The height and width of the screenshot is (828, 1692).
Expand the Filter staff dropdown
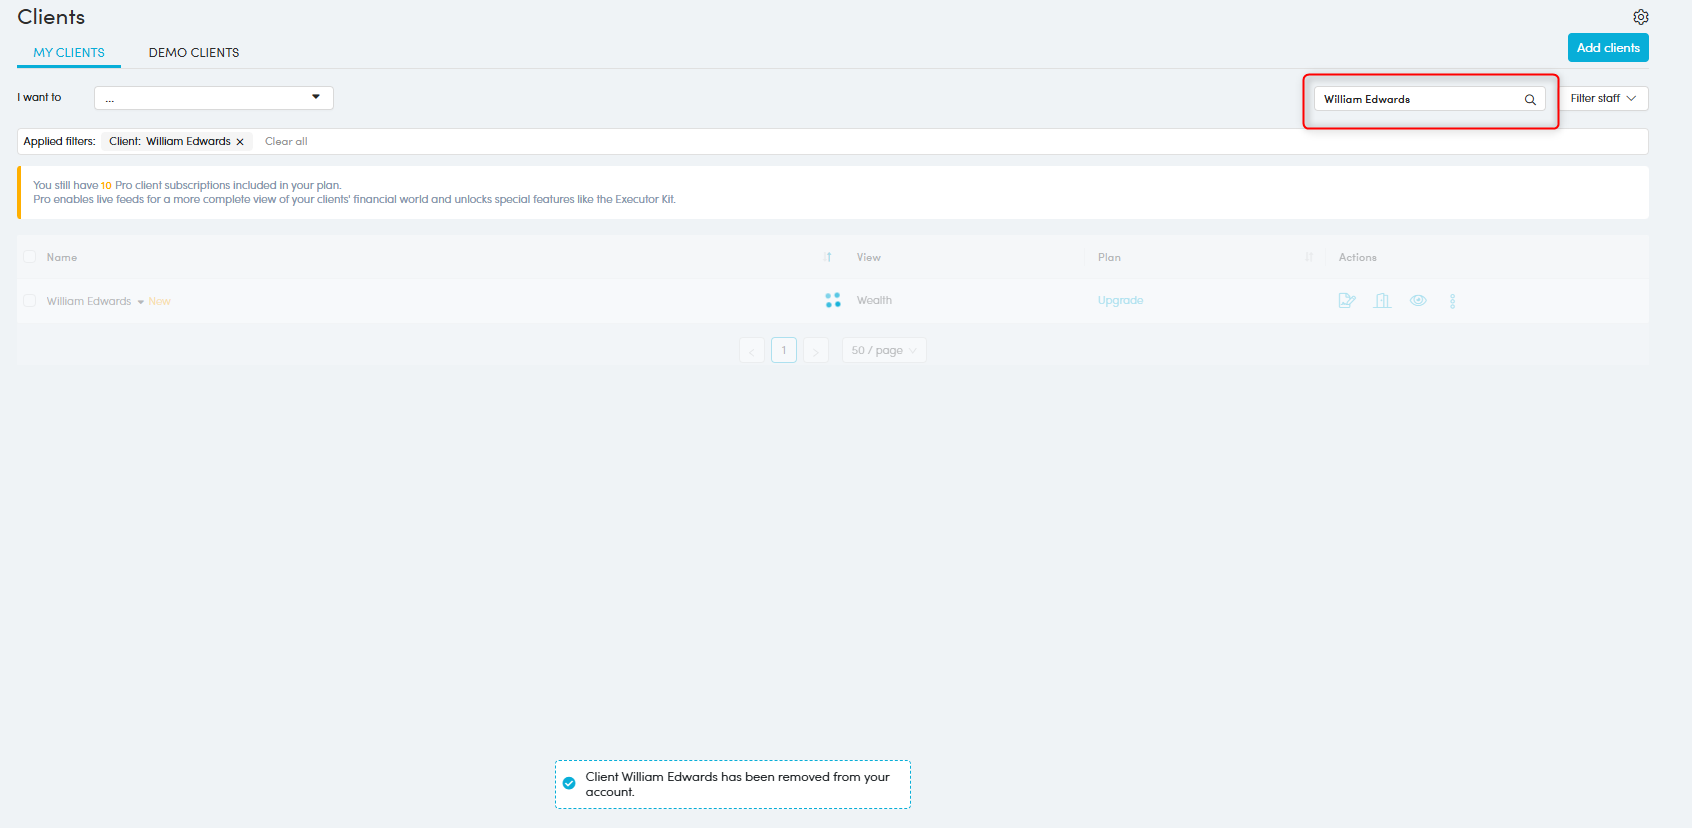click(x=1602, y=99)
